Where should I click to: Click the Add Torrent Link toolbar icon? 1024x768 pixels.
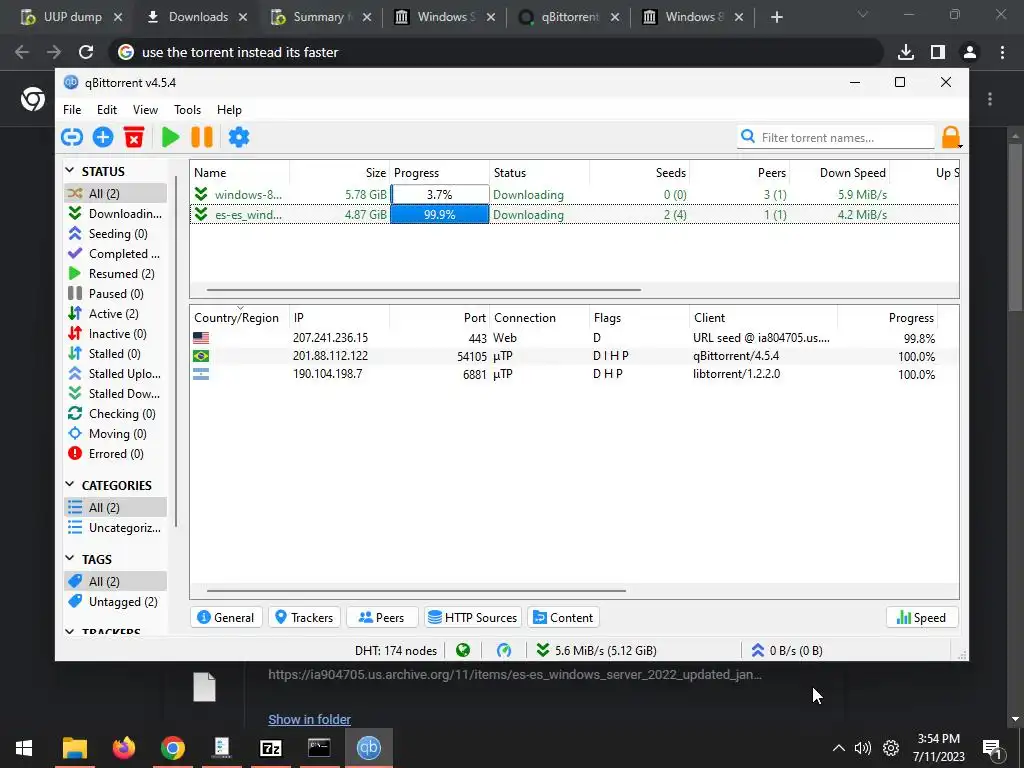pyautogui.click(x=72, y=137)
